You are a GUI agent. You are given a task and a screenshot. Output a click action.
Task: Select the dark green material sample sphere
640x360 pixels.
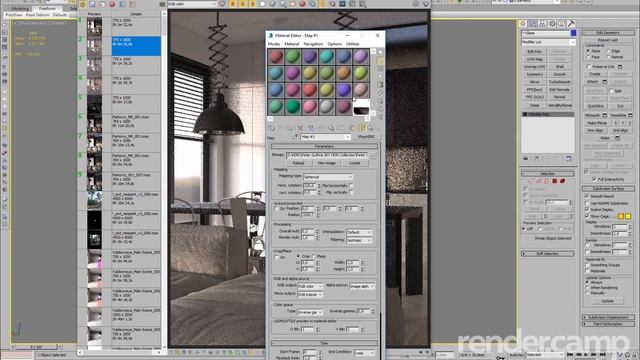(x=293, y=107)
